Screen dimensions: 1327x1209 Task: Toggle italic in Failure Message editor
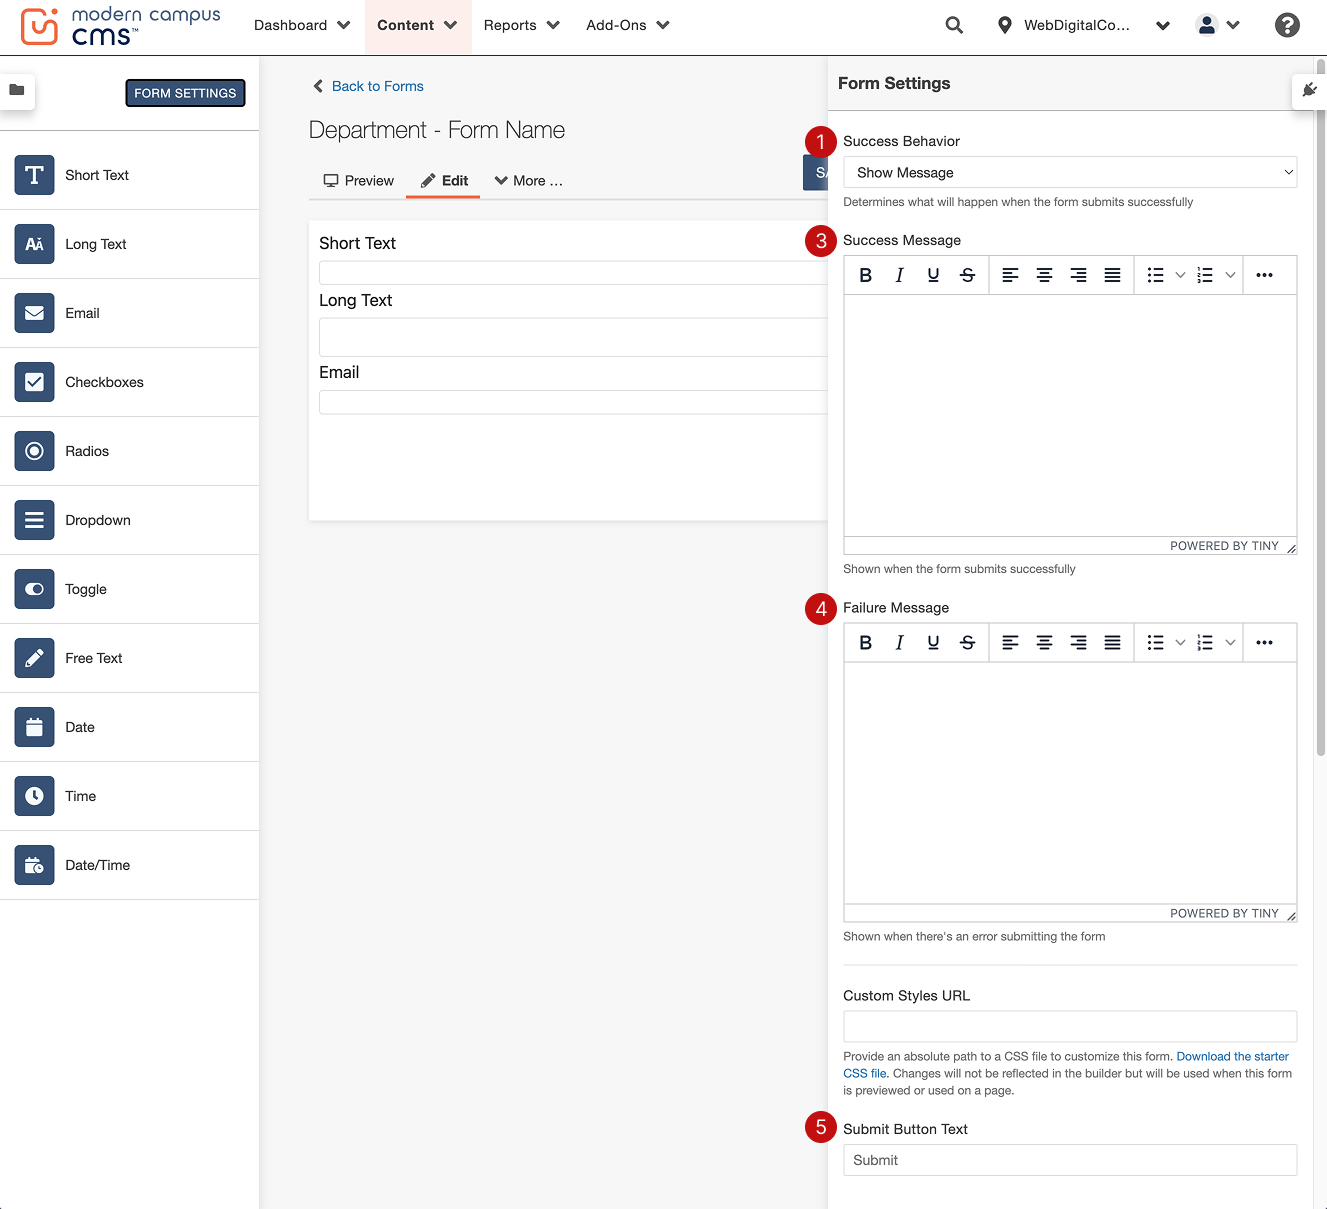(899, 643)
